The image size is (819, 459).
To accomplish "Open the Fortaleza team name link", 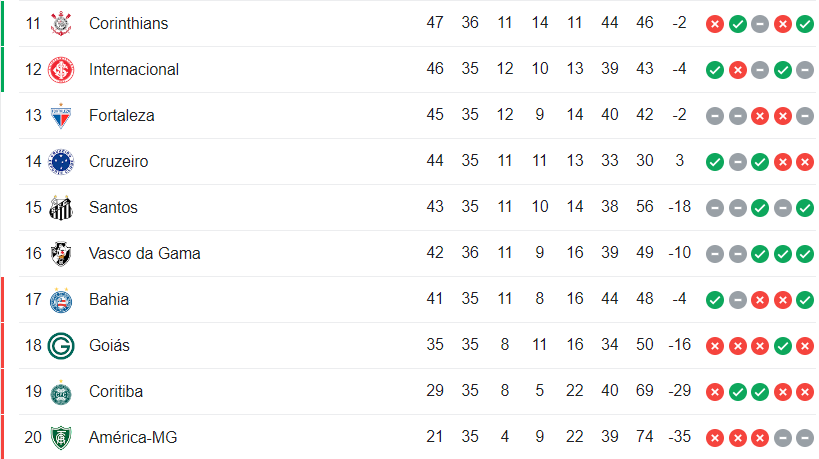I will coord(121,115).
